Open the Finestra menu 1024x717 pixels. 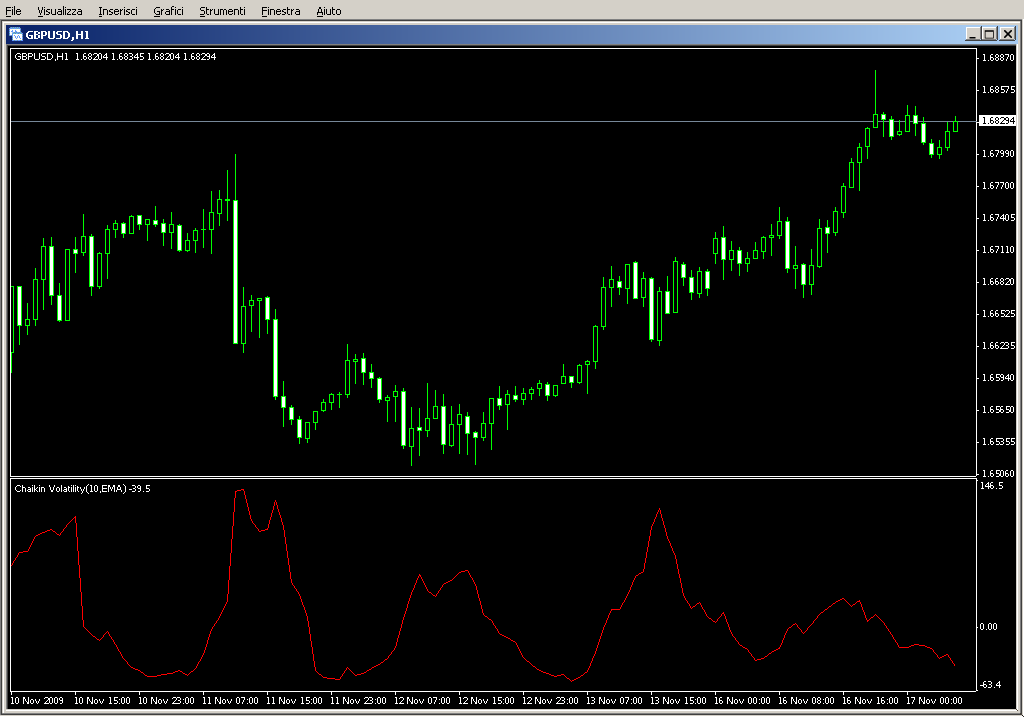click(x=280, y=11)
